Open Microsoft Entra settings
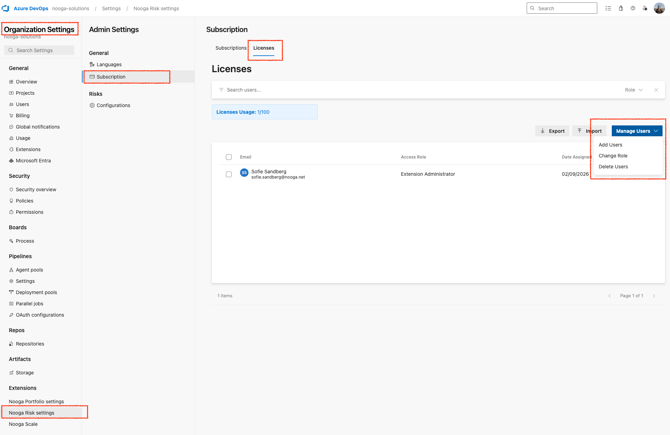670x435 pixels. pos(33,161)
